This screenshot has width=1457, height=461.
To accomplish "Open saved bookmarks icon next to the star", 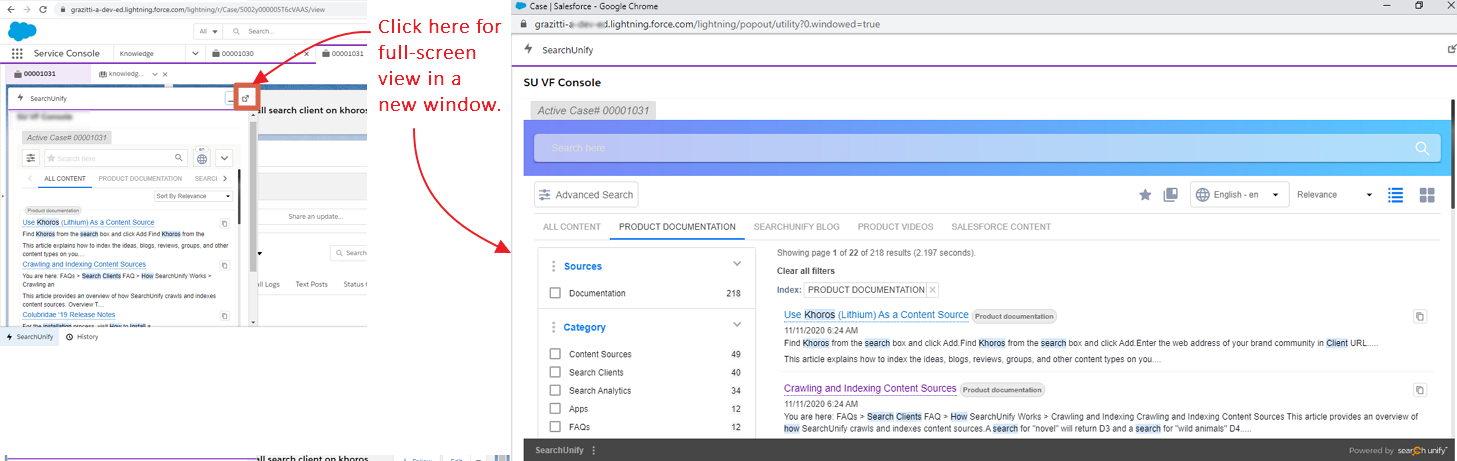I will (1170, 195).
